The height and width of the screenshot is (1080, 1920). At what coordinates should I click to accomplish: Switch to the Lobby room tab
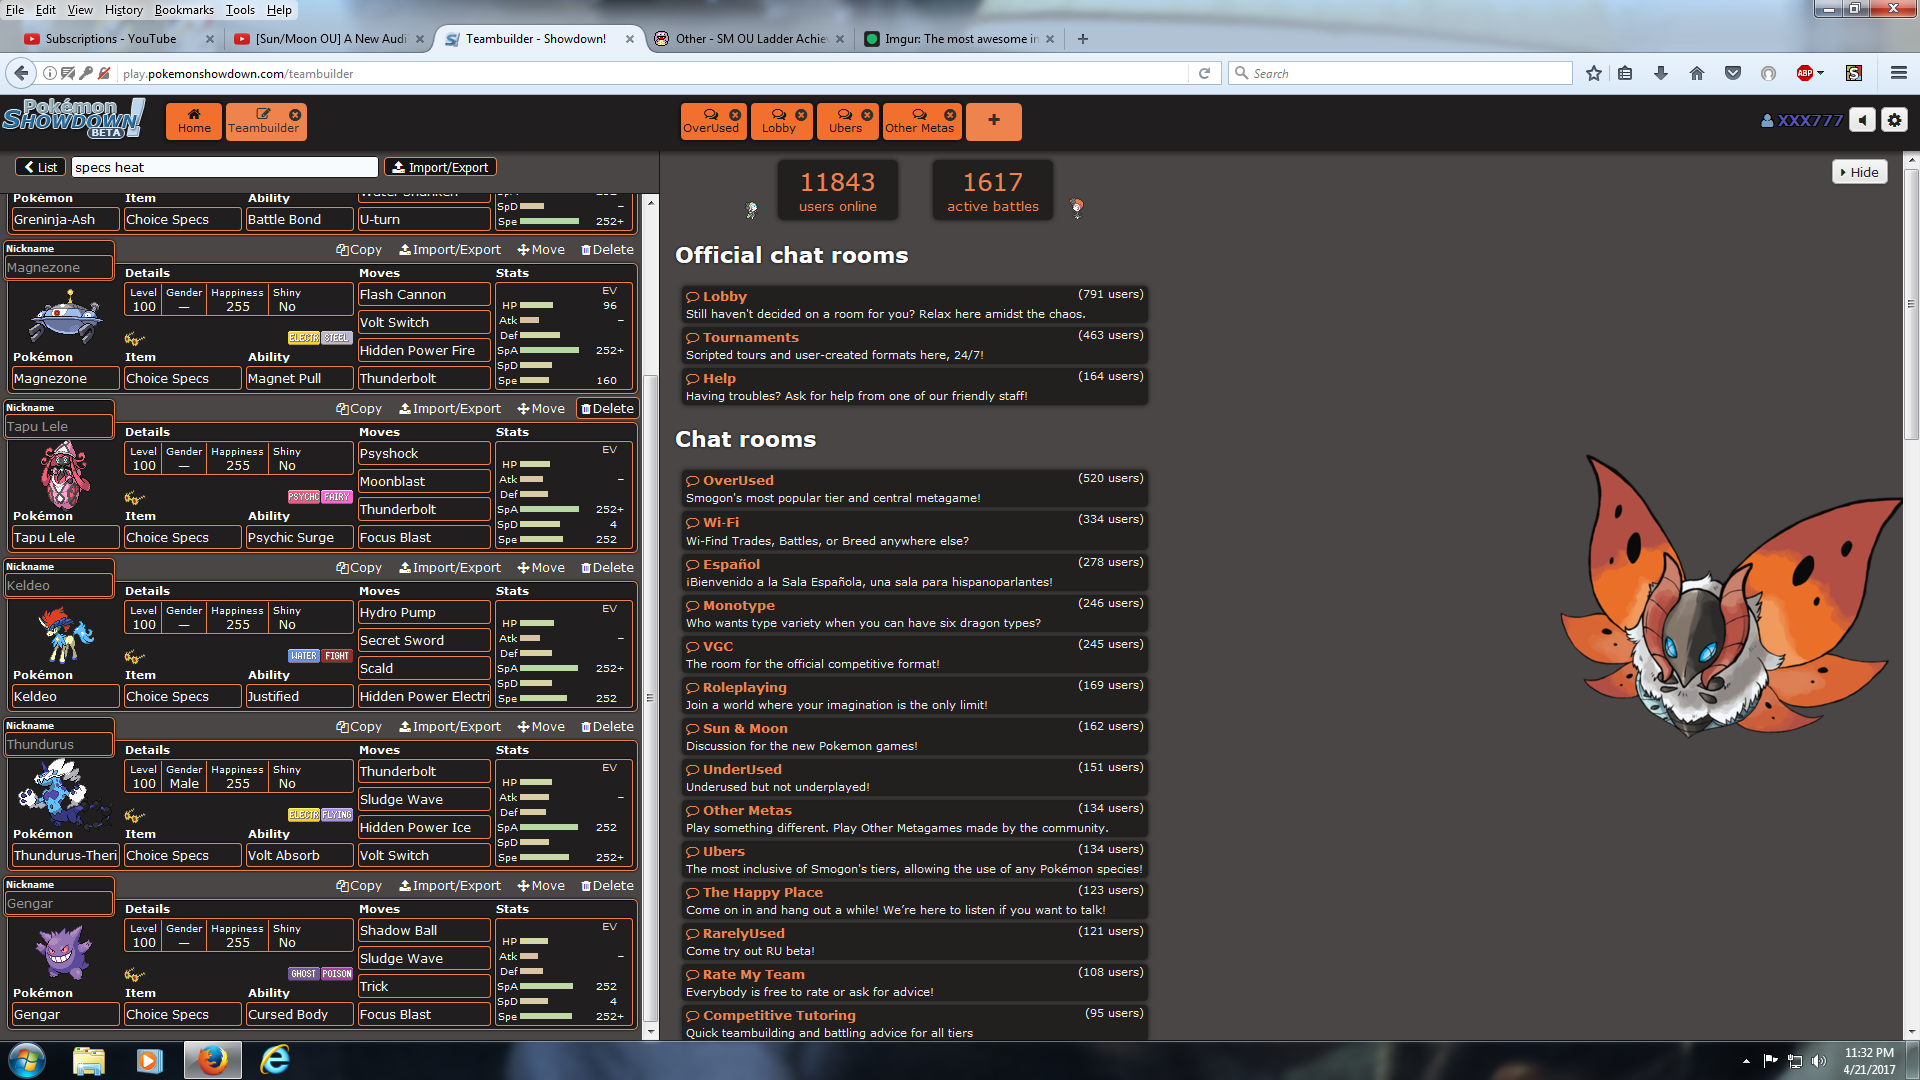[x=778, y=121]
